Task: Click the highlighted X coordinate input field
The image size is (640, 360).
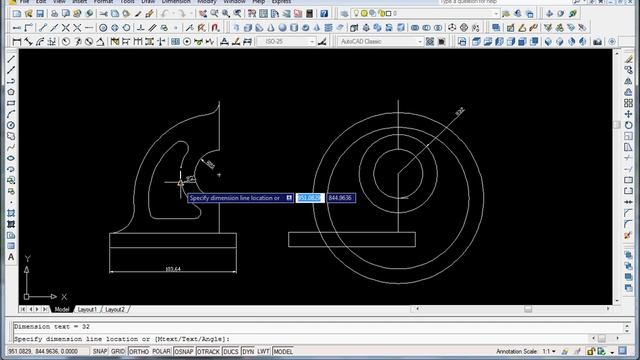Action: (x=310, y=198)
